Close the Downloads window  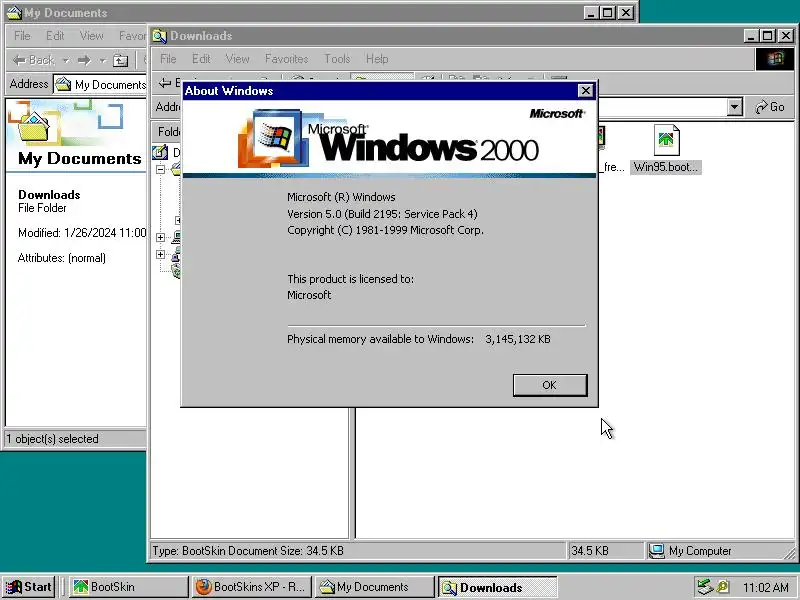(x=786, y=36)
